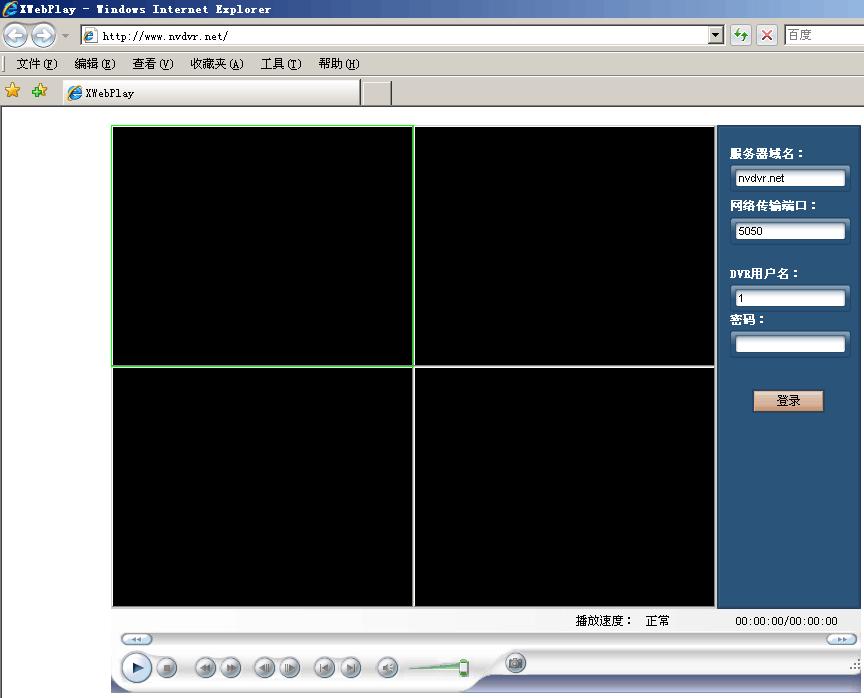Click the rewind button

[205, 667]
